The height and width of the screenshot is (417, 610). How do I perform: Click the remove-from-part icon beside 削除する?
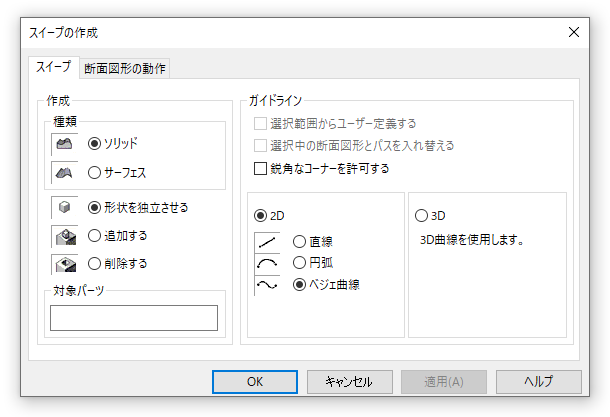point(64,264)
